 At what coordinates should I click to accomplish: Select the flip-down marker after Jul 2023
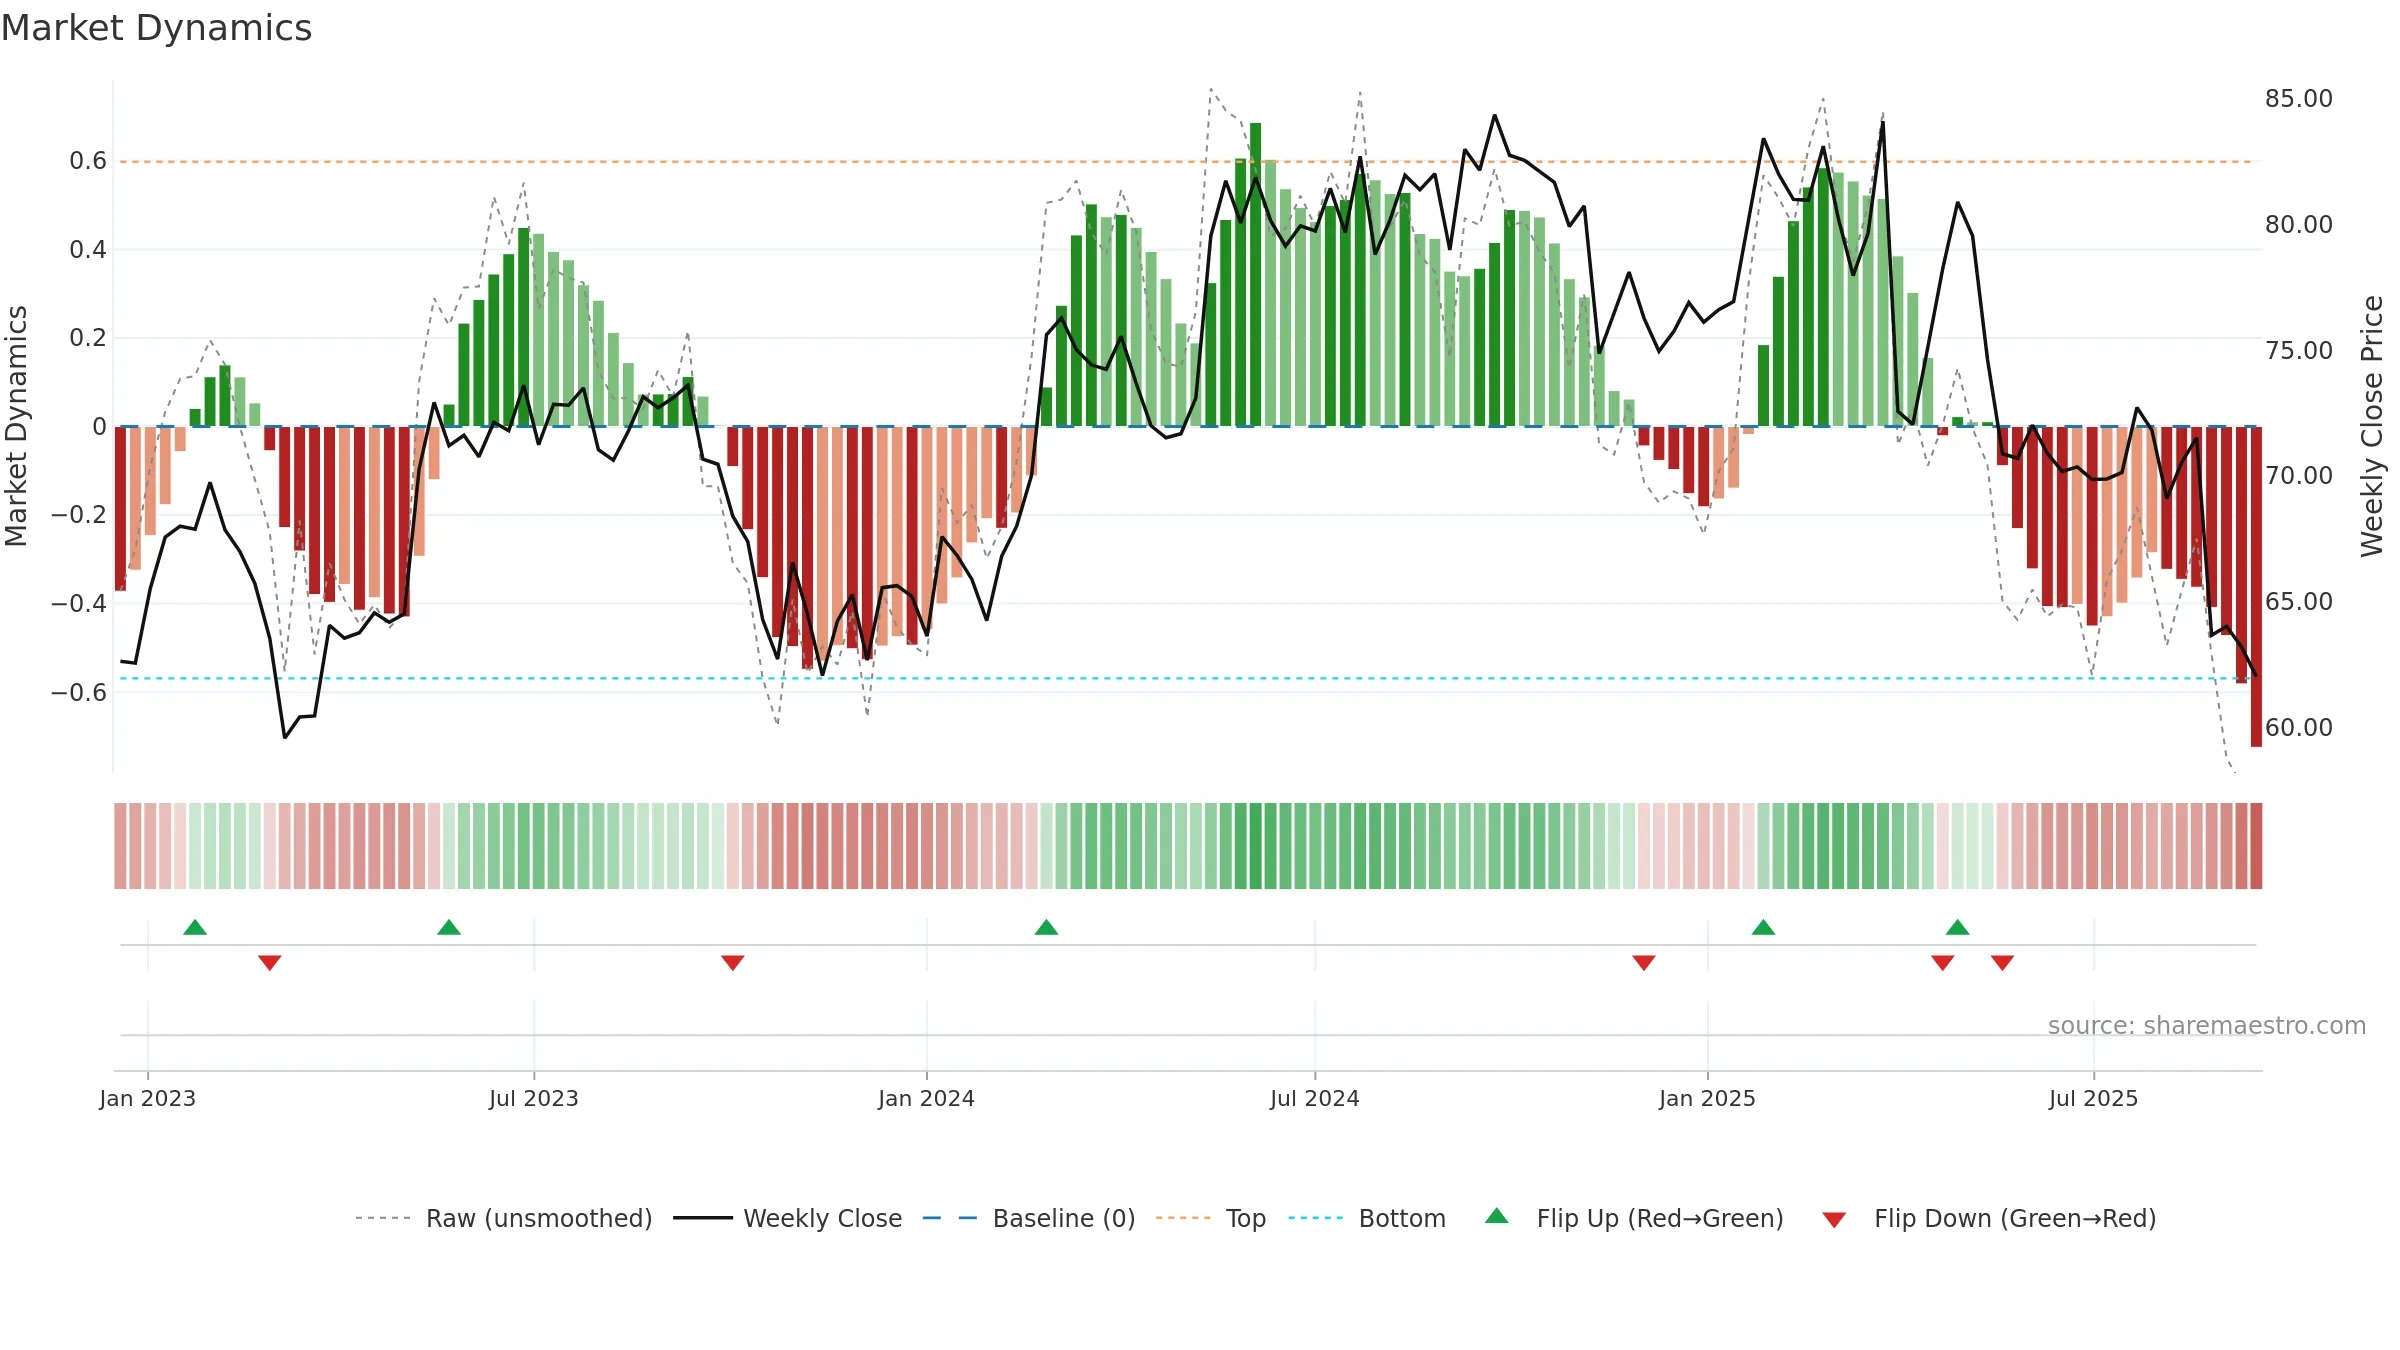click(x=733, y=962)
